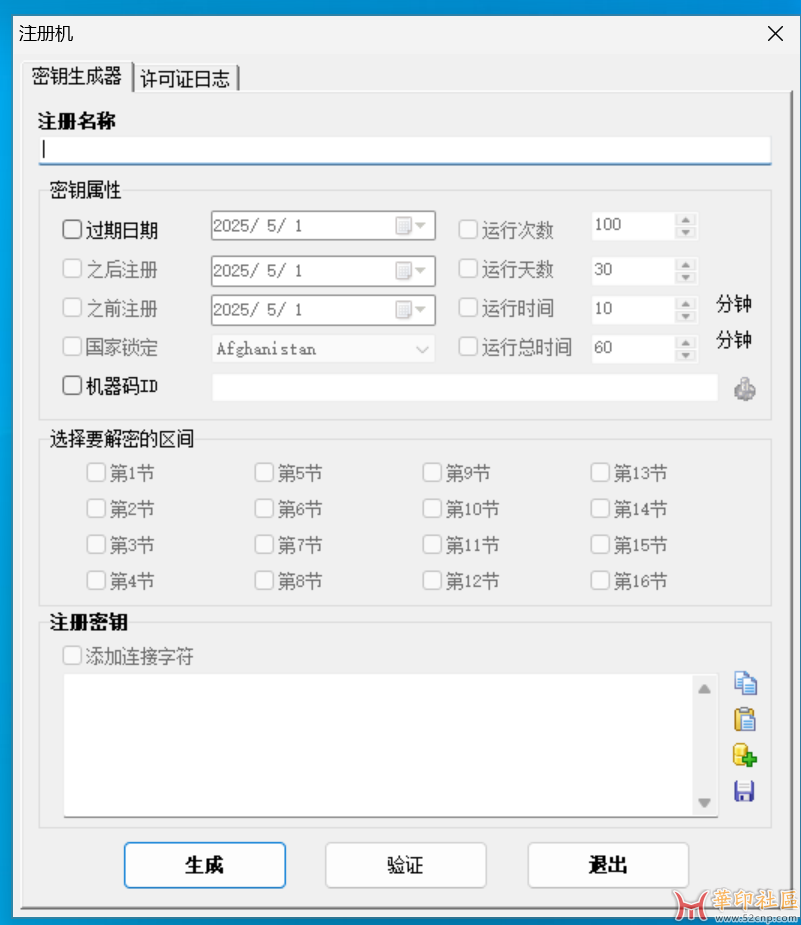Enable the 运行时间 checkbox

[468, 308]
